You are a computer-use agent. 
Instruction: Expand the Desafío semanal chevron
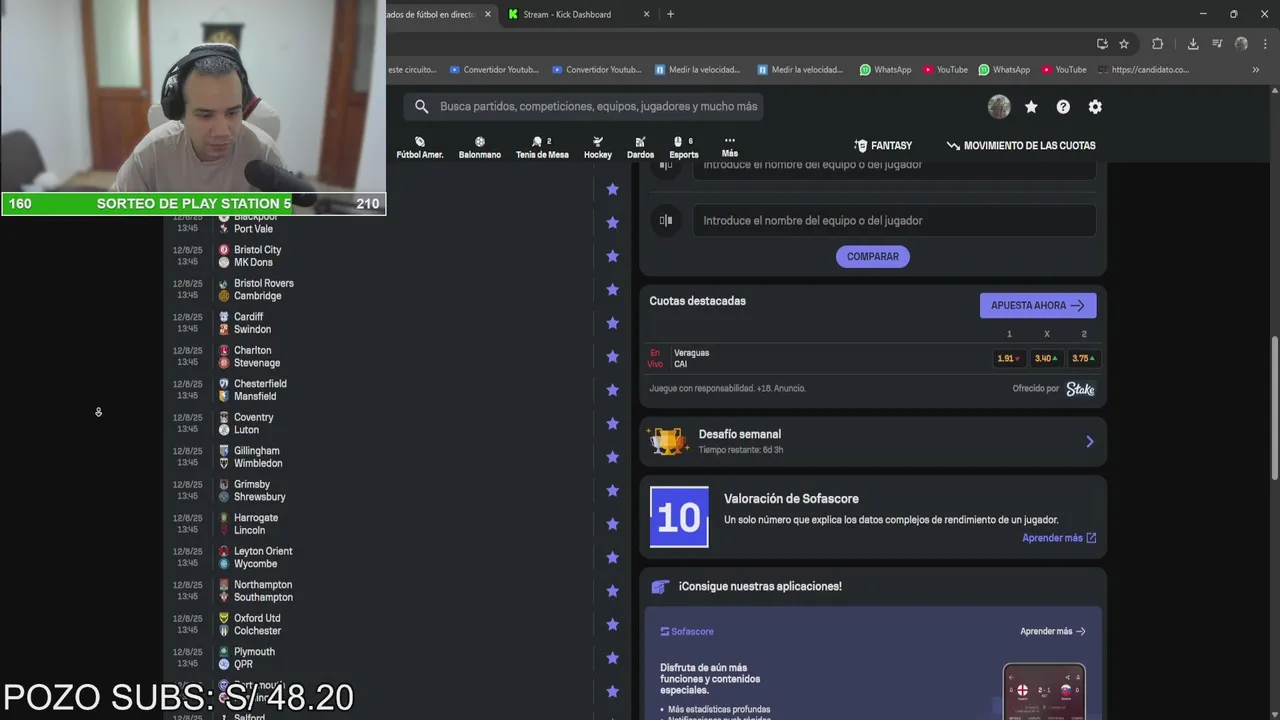1090,441
